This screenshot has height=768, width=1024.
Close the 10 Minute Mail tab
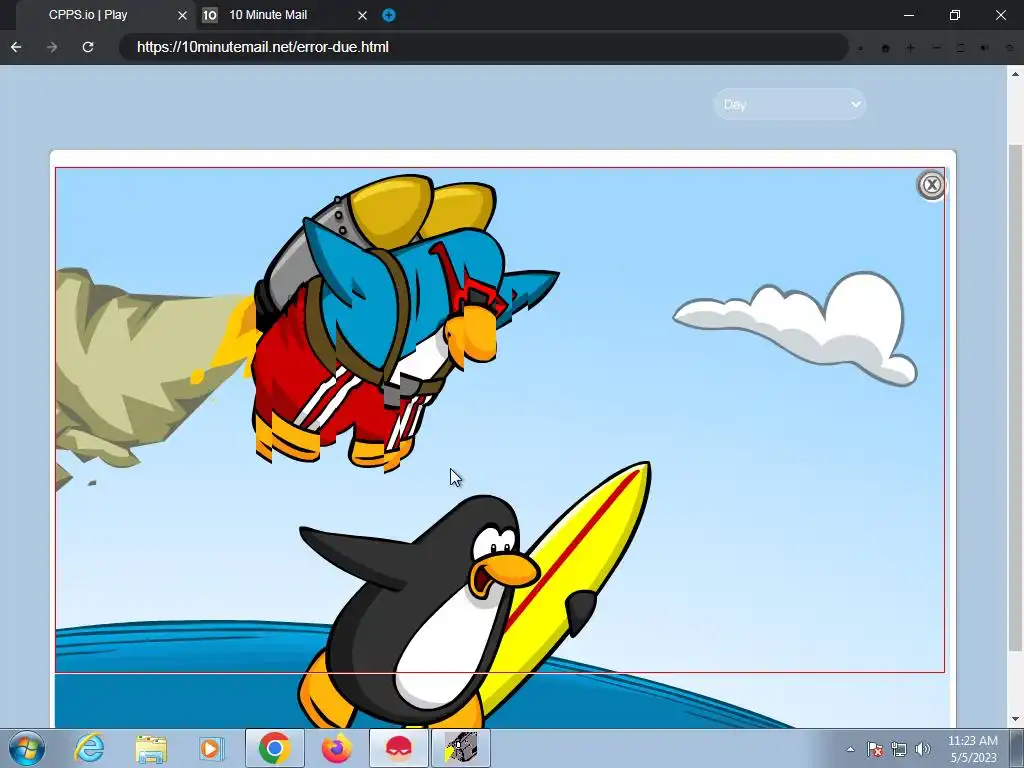coord(362,15)
